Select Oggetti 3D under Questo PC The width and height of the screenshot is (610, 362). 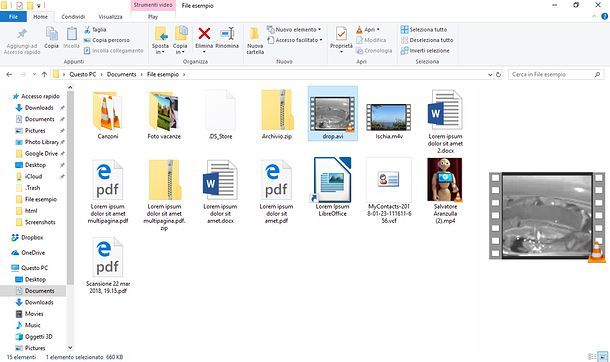coord(34,337)
